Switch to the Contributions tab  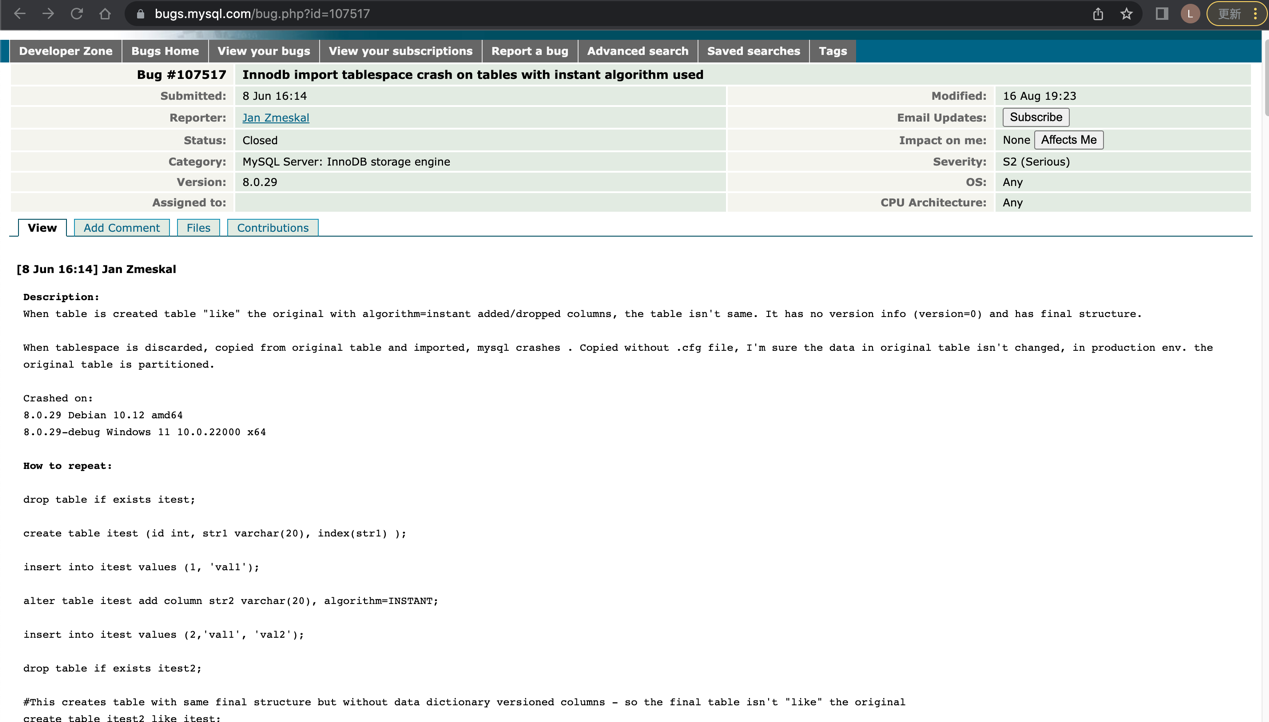coord(273,228)
